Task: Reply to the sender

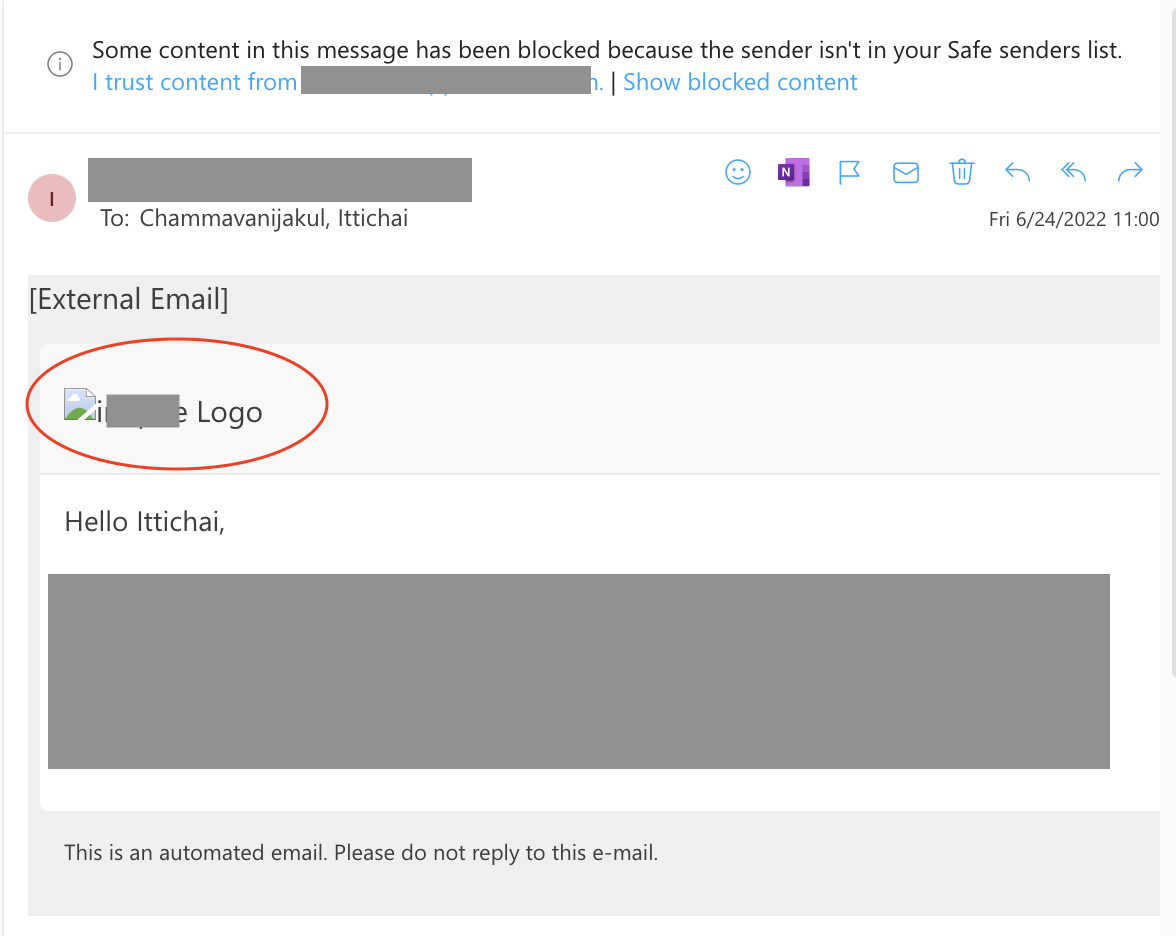Action: pos(1017,173)
